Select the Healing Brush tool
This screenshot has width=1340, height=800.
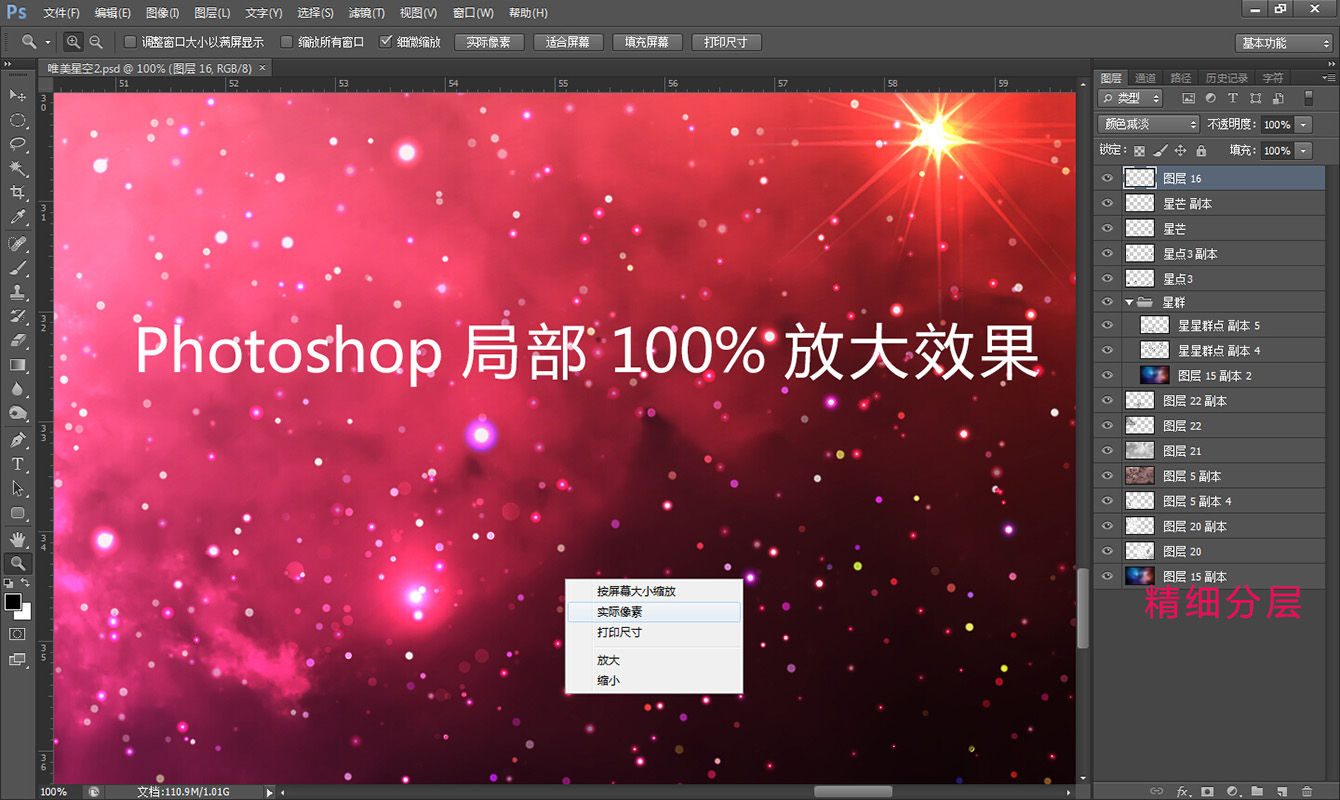pos(18,244)
